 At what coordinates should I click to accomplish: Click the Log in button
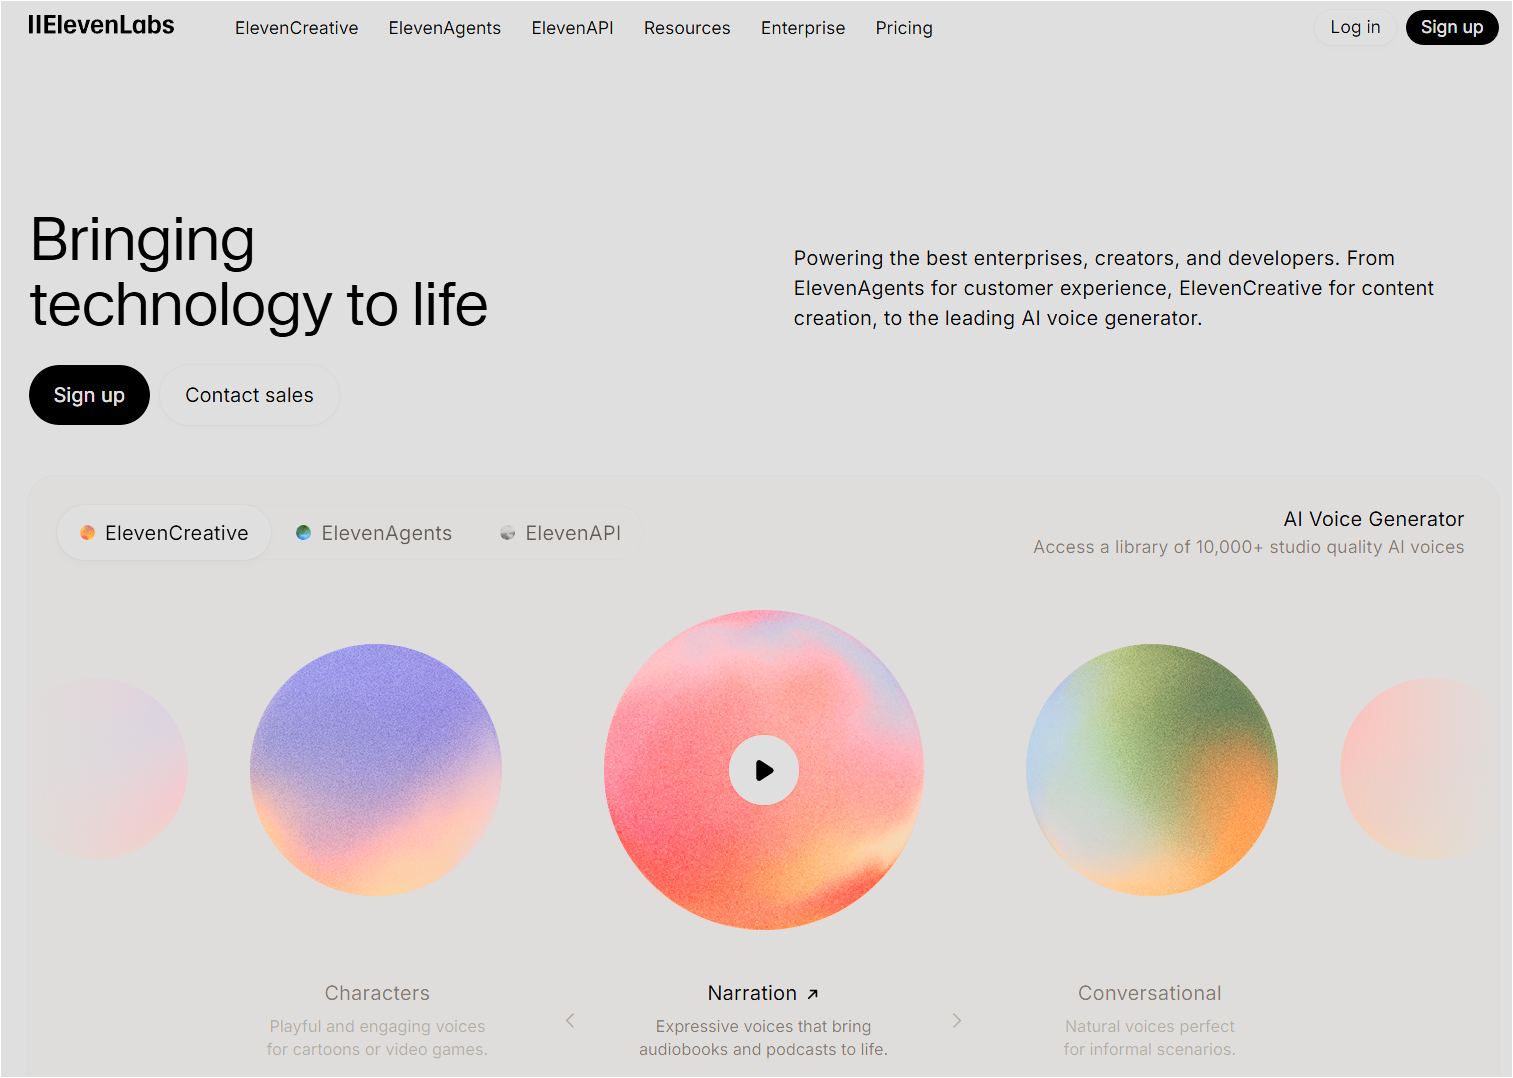tap(1355, 27)
